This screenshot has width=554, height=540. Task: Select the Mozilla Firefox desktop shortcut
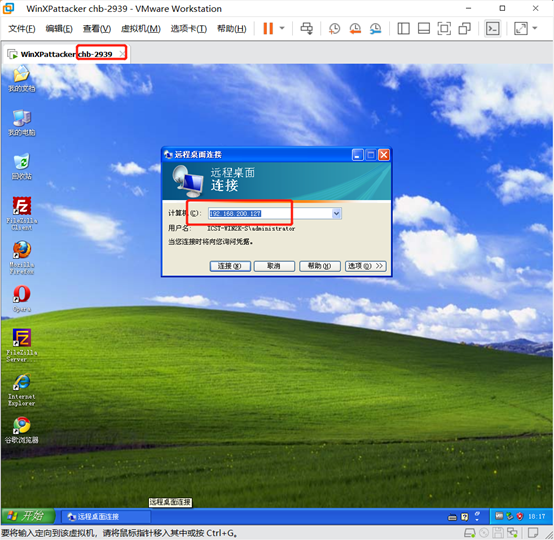pyautogui.click(x=22, y=258)
